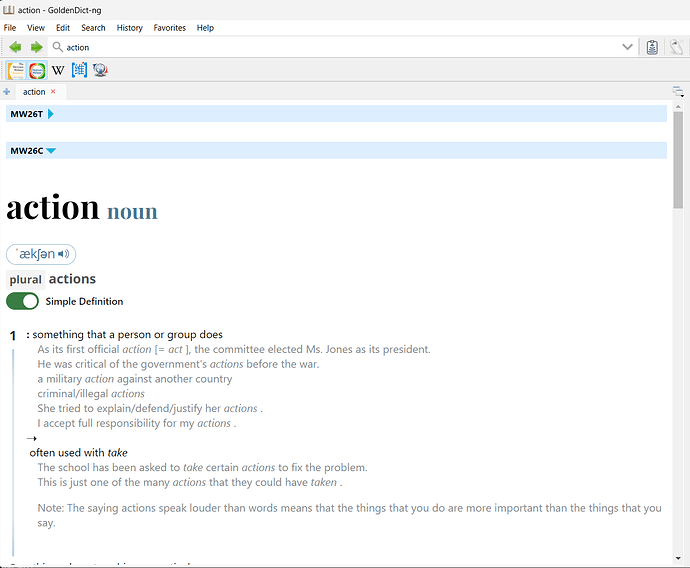Open the search history dropdown arrow
Screen dimensions: 690x568
point(628,47)
